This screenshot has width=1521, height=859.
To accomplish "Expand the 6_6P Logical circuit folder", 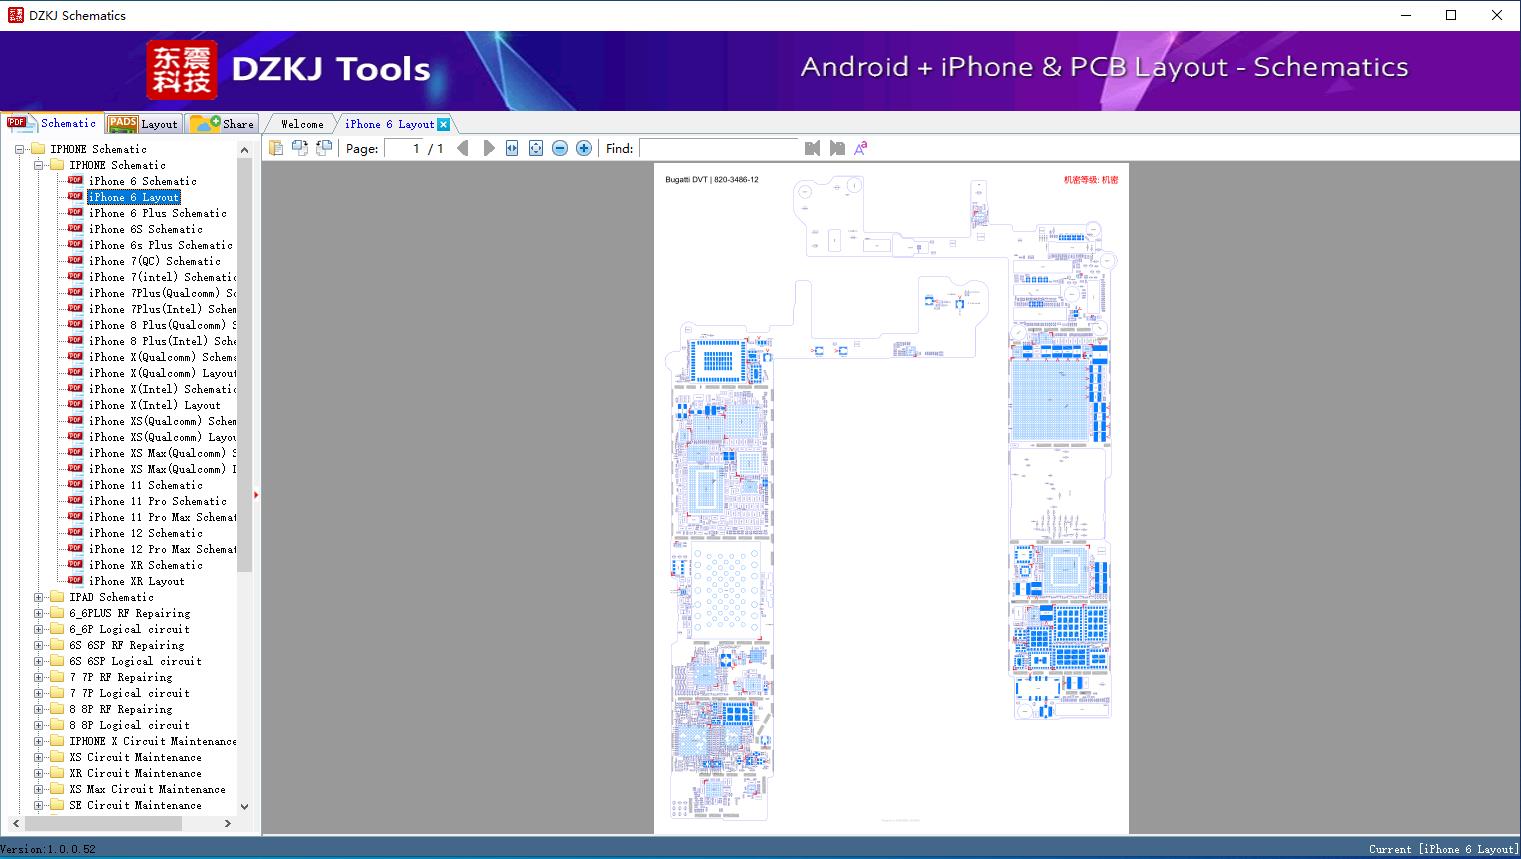I will tap(39, 629).
